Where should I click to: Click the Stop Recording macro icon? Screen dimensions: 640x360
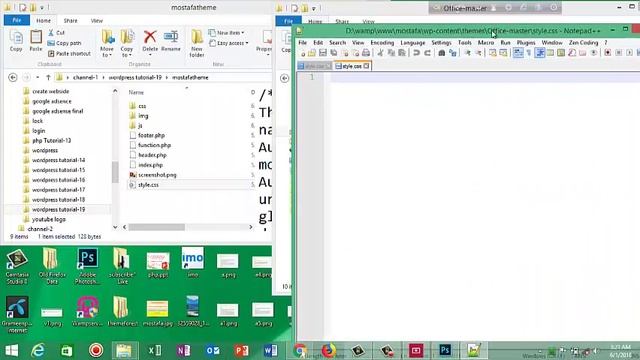(x=619, y=53)
